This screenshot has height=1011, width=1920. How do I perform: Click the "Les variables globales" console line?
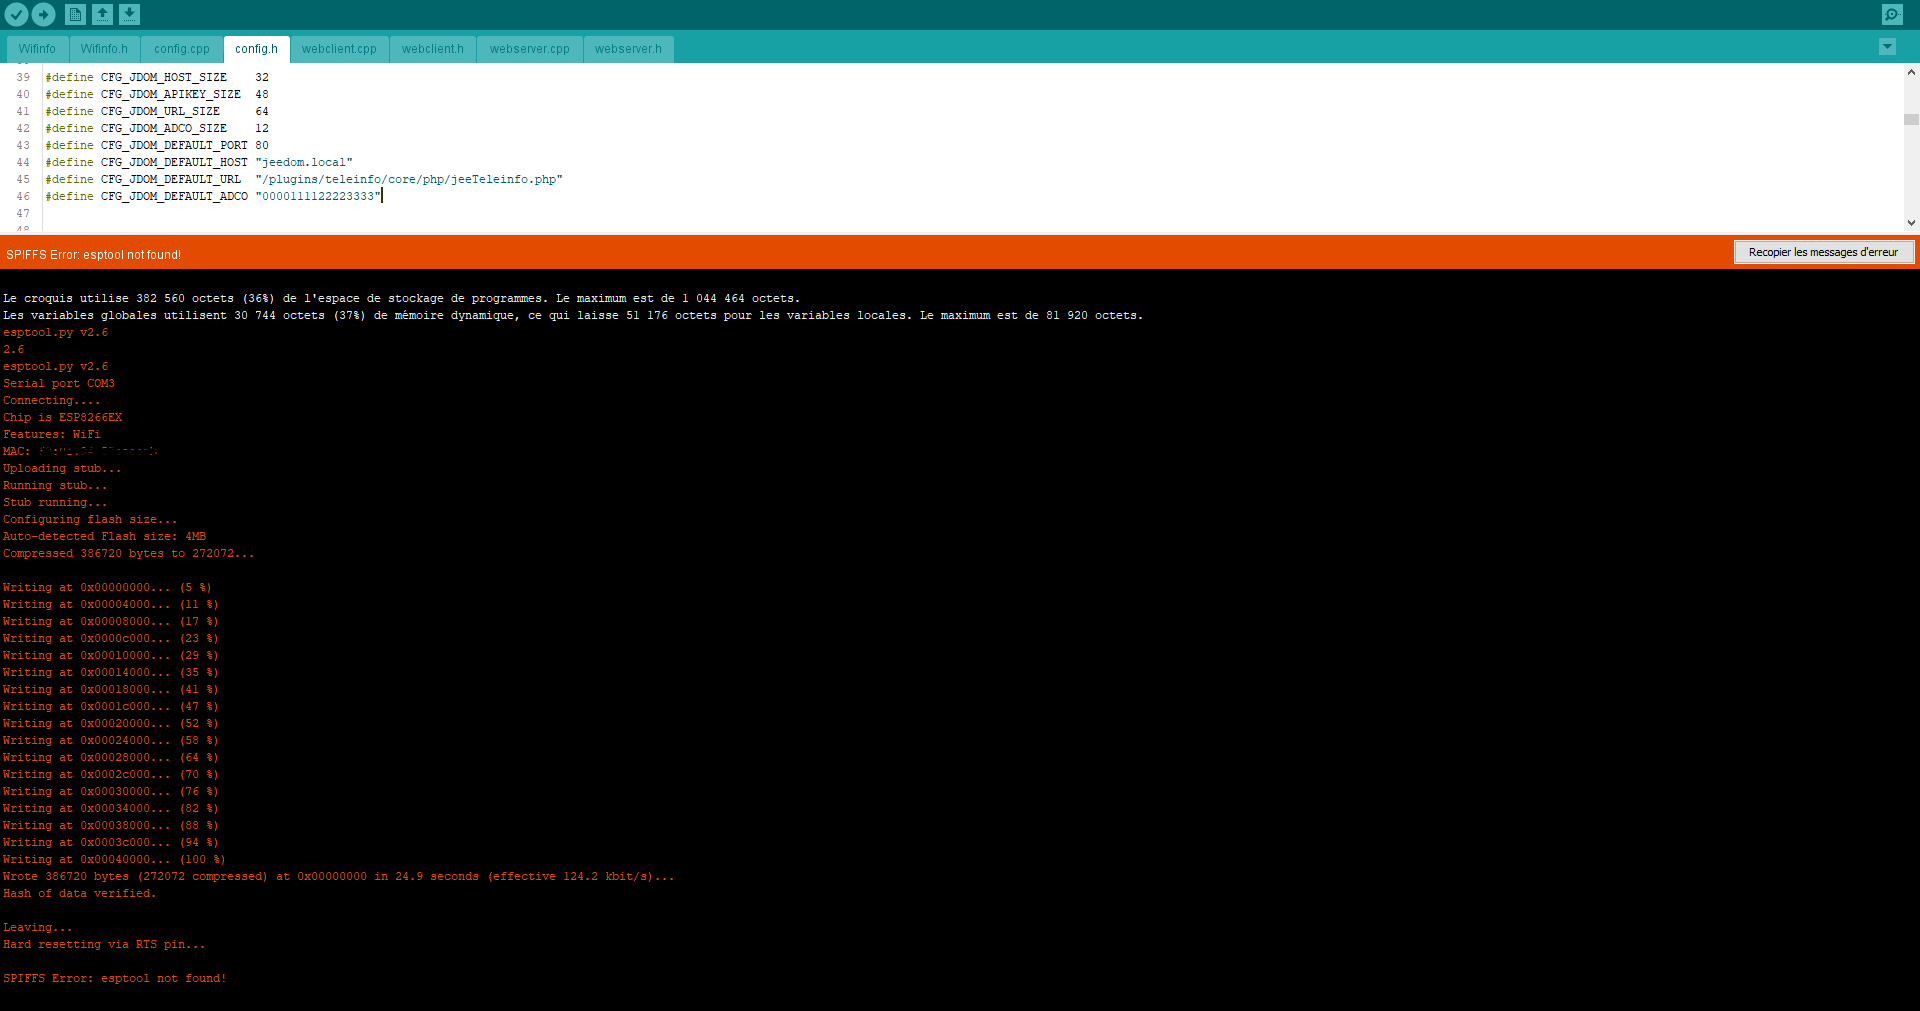(x=572, y=315)
